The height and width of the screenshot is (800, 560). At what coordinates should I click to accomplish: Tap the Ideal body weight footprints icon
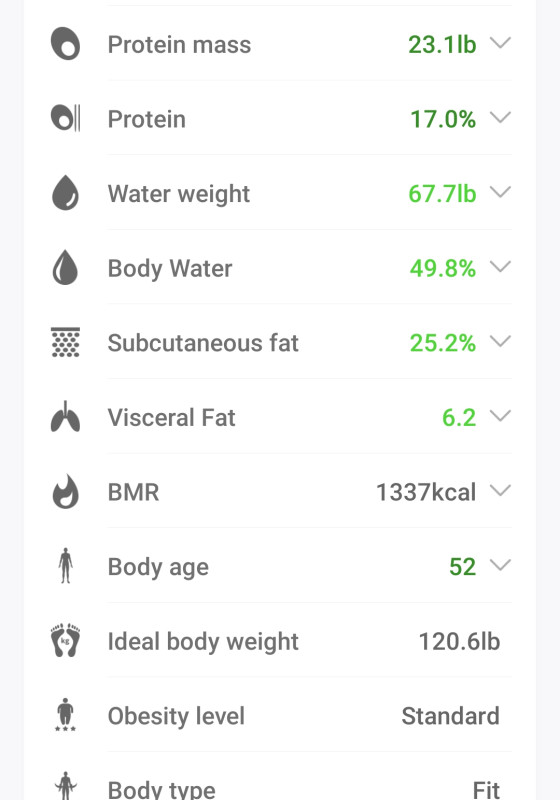65,640
